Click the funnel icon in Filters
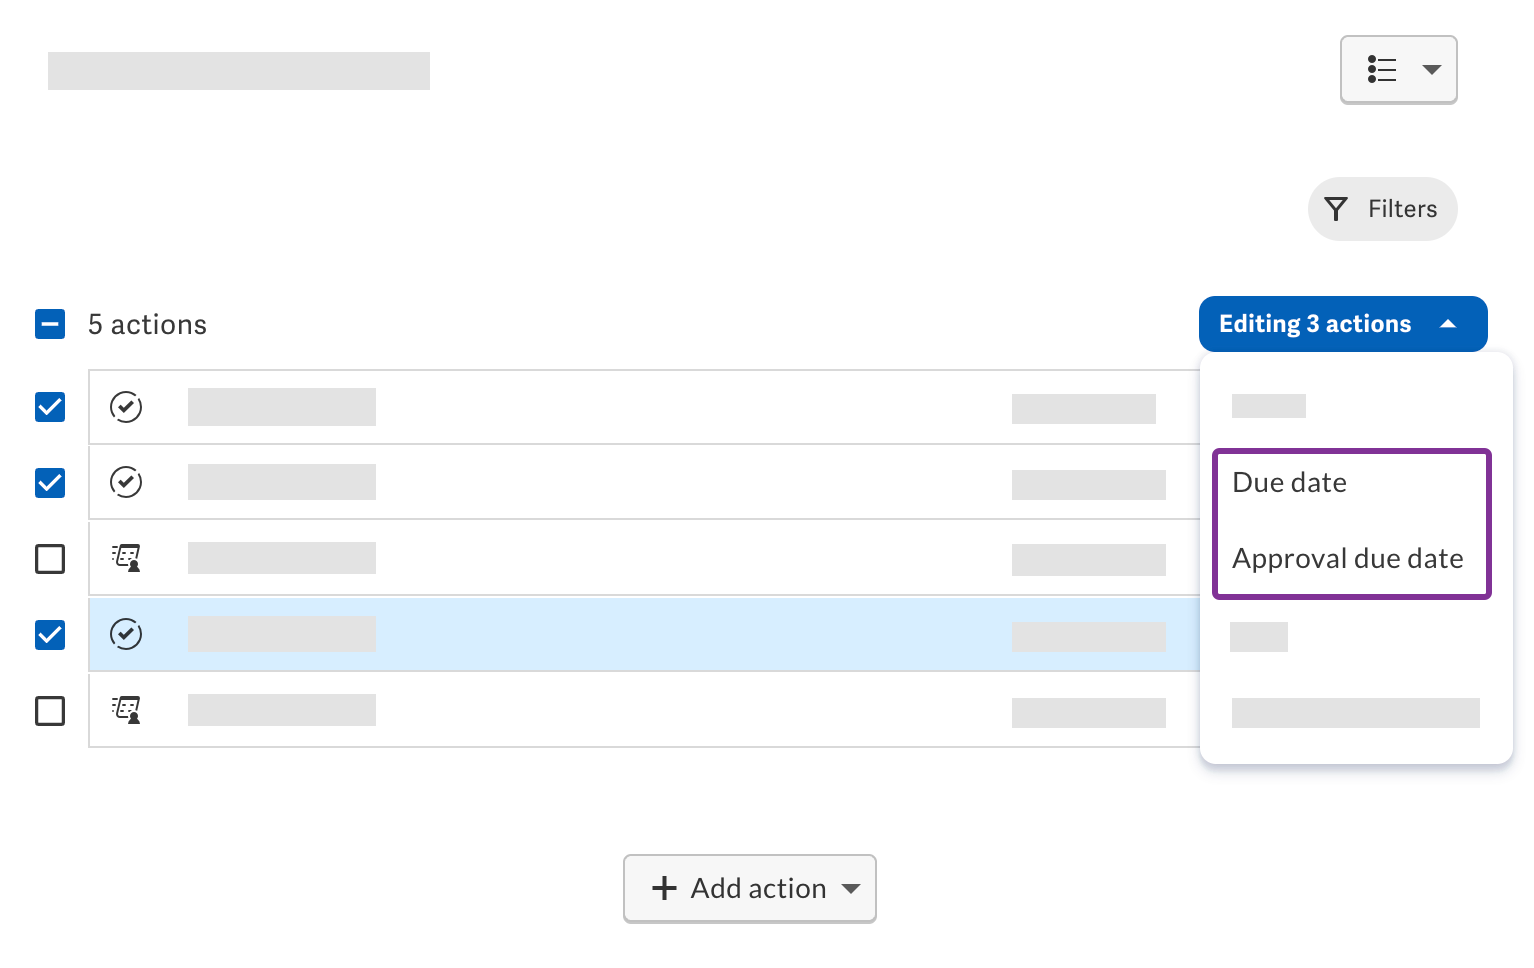This screenshot has width=1534, height=968. [1336, 209]
